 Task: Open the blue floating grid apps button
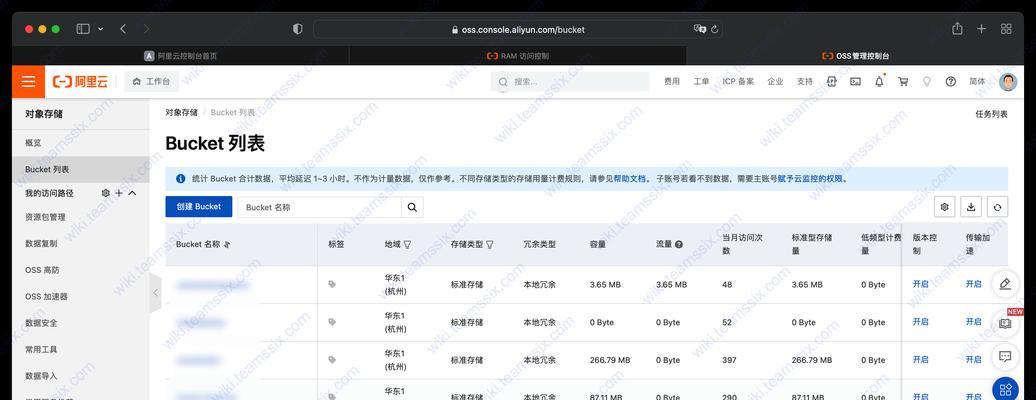tap(1006, 389)
